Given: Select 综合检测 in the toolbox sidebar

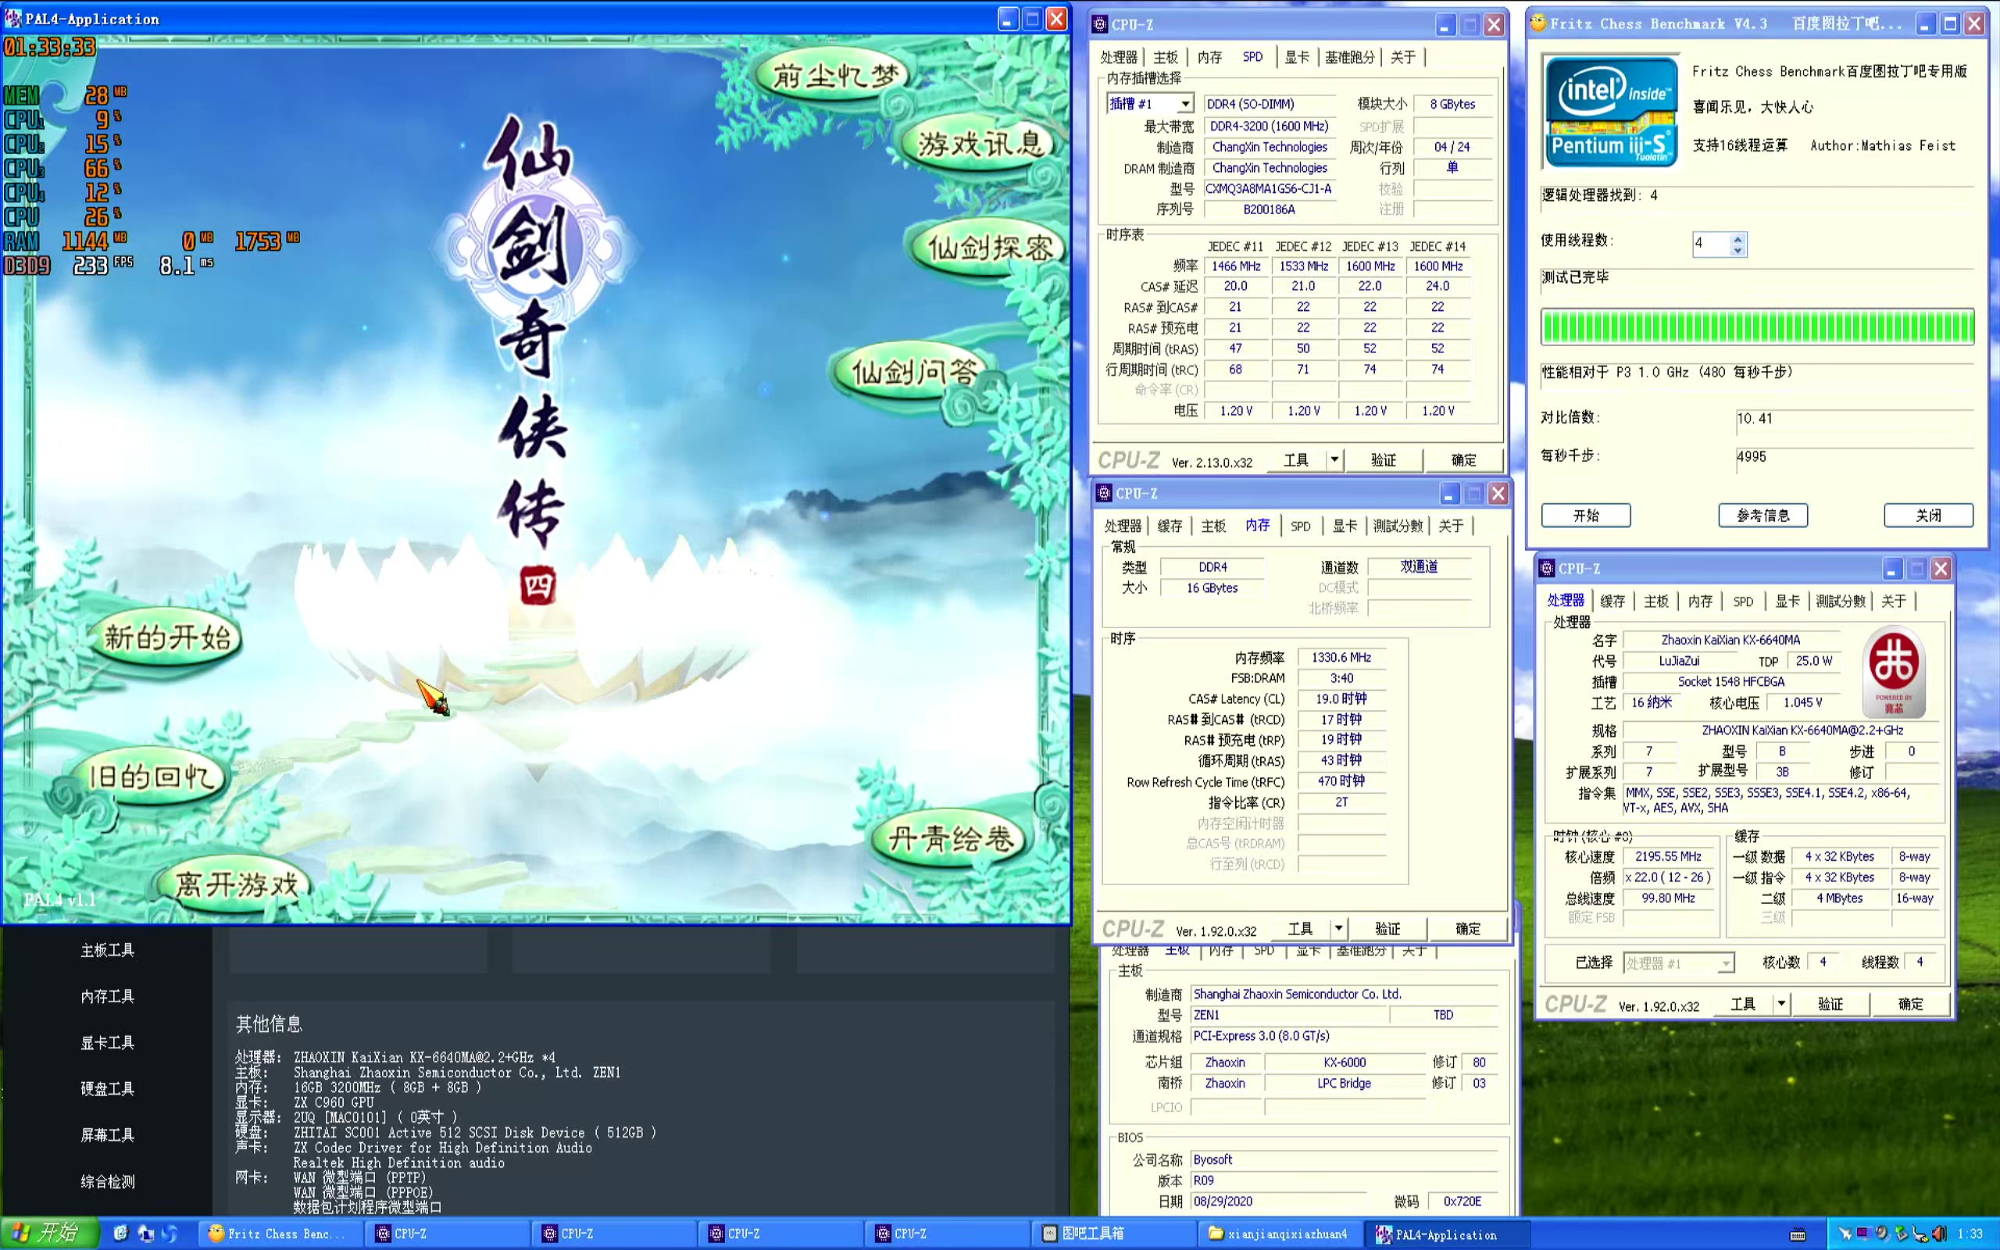Looking at the screenshot, I should [107, 1181].
